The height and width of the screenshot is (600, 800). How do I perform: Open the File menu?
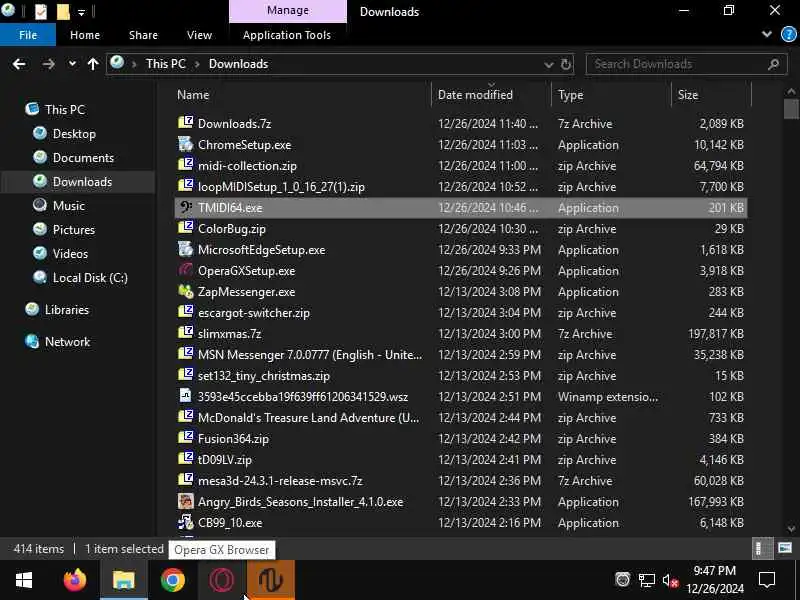tap(28, 35)
